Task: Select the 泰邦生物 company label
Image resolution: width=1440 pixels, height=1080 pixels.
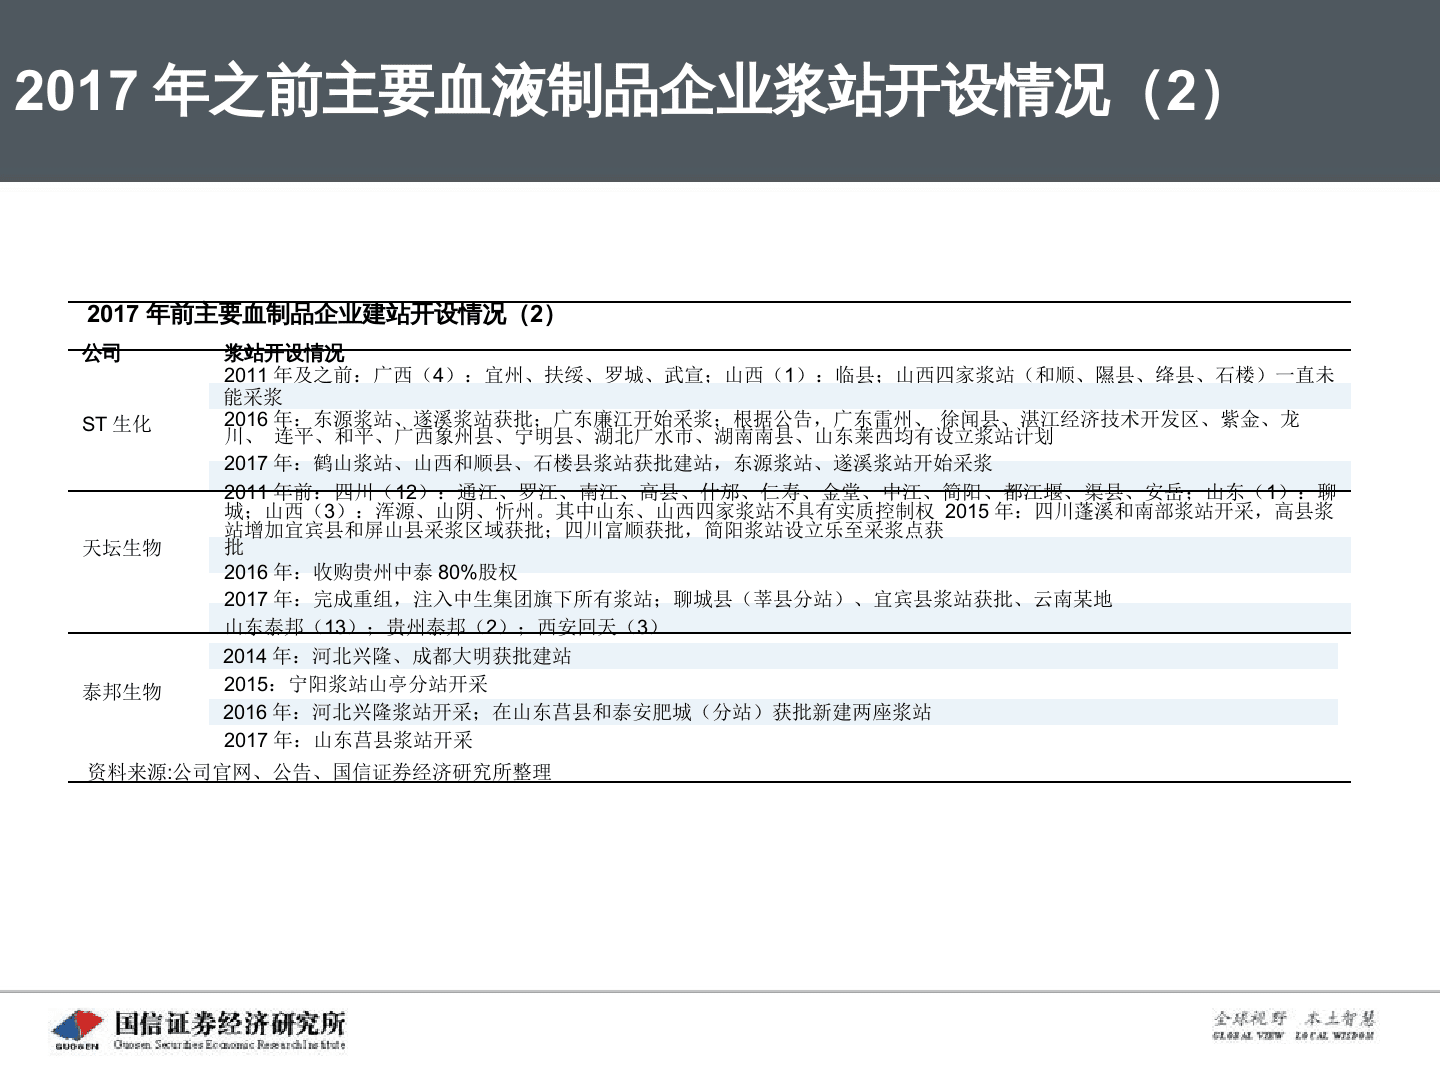Action: point(124,690)
